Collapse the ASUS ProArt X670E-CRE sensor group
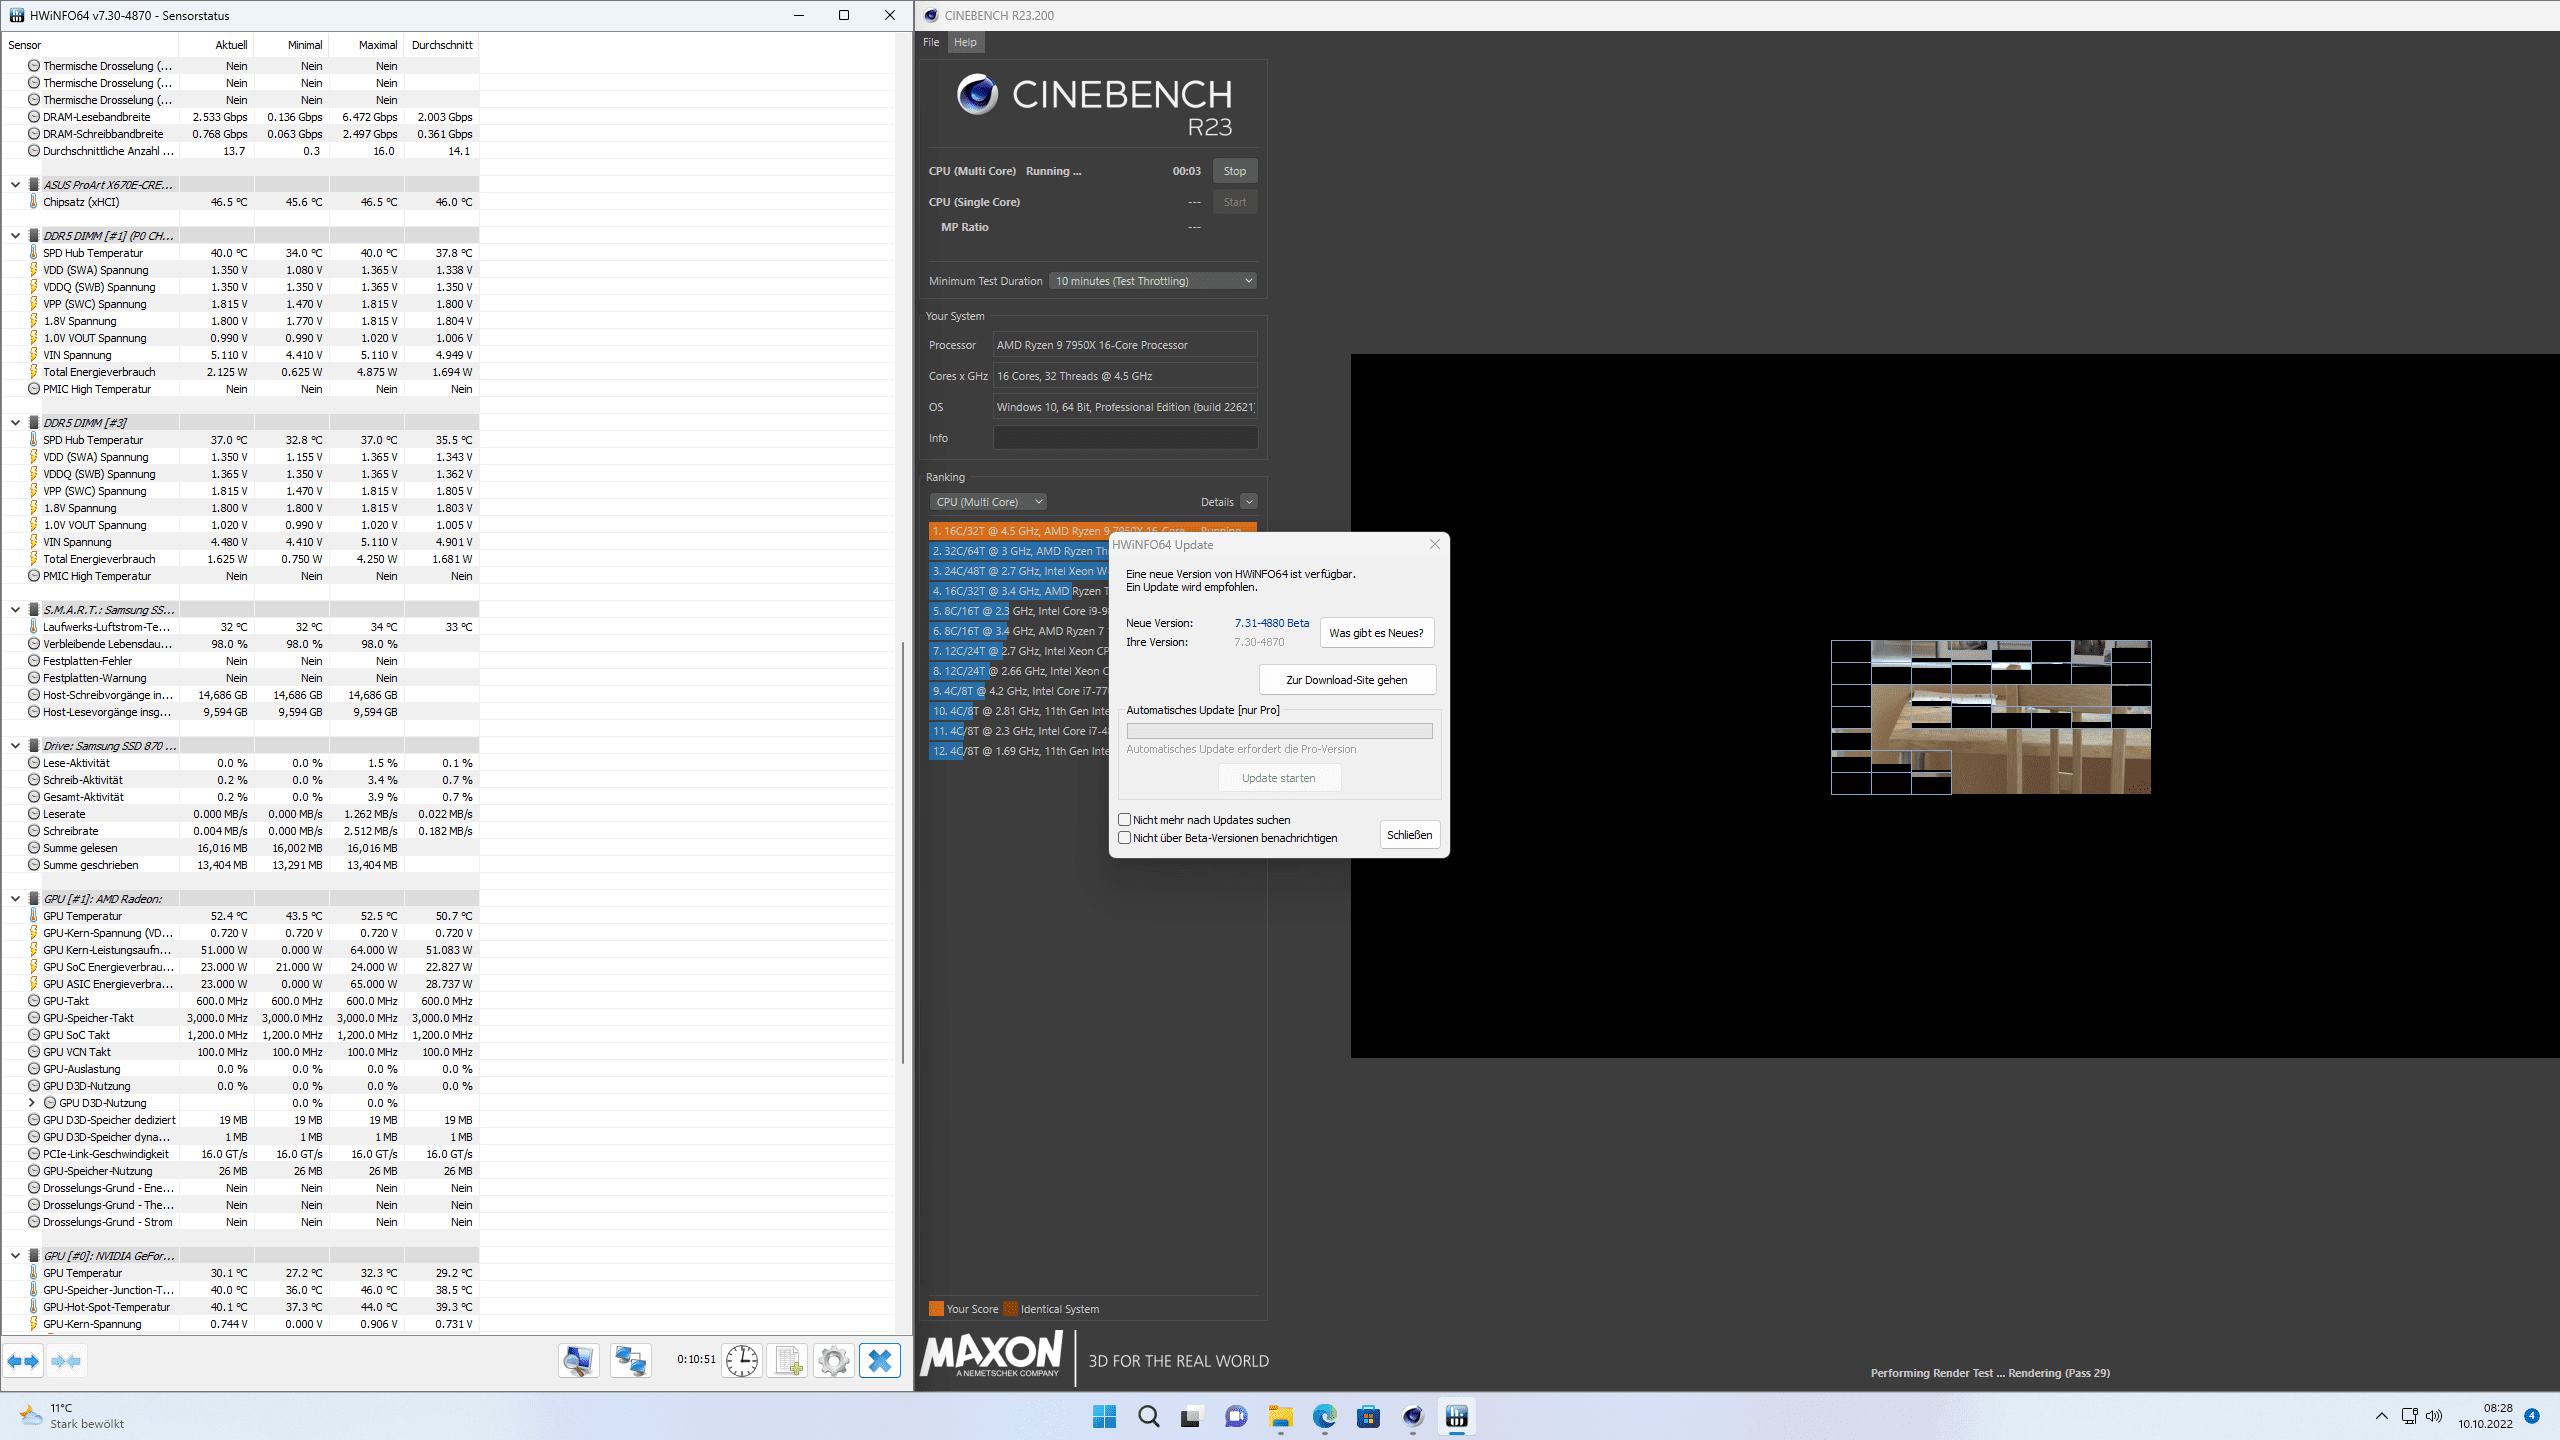This screenshot has height=1440, width=2560. 15,185
